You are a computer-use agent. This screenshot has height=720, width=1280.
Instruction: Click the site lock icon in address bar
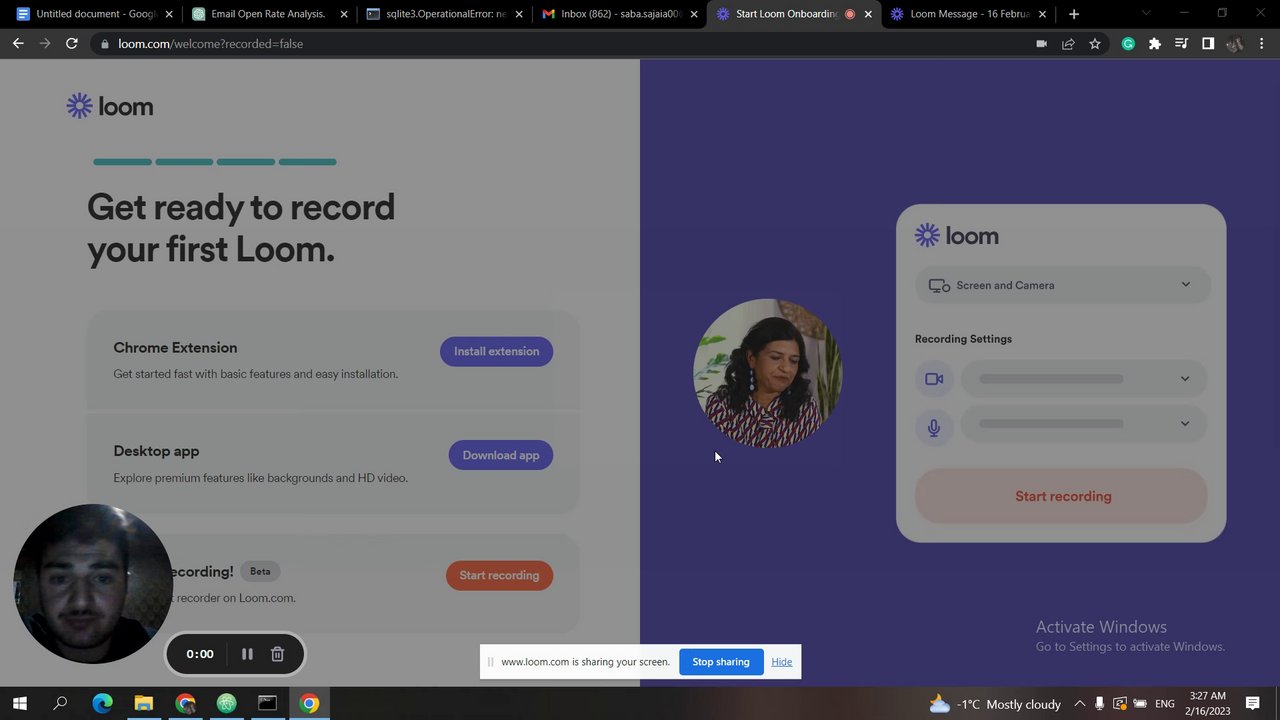click(x=104, y=44)
